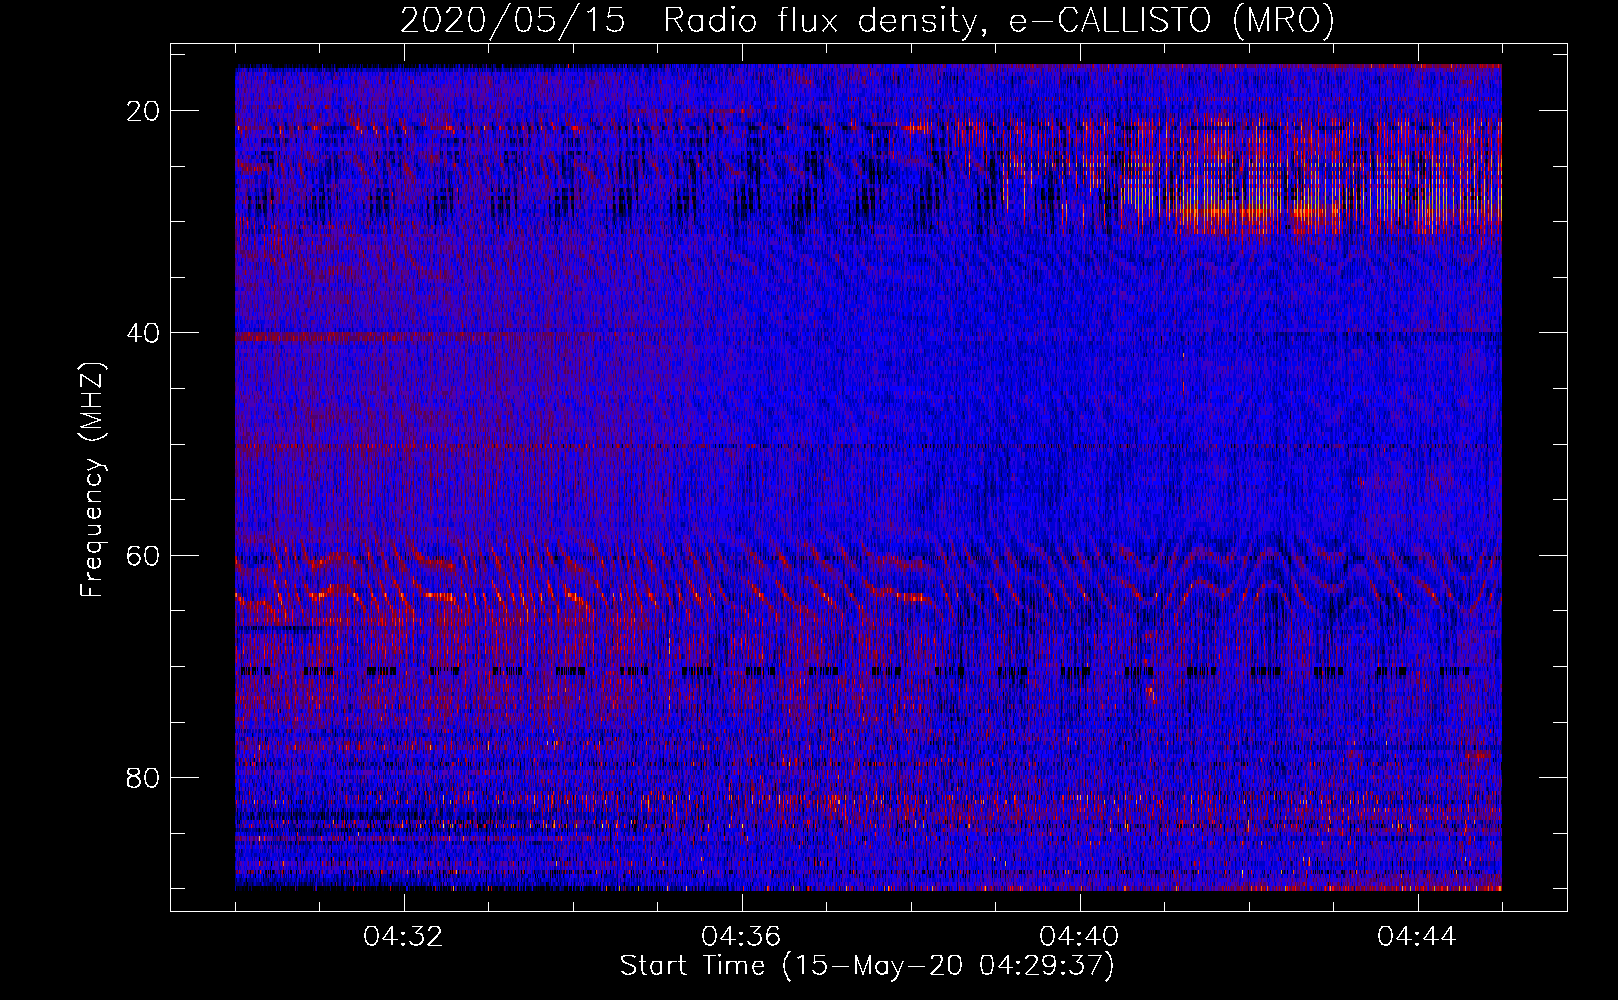Click the 04:36 time tick label

click(x=742, y=937)
